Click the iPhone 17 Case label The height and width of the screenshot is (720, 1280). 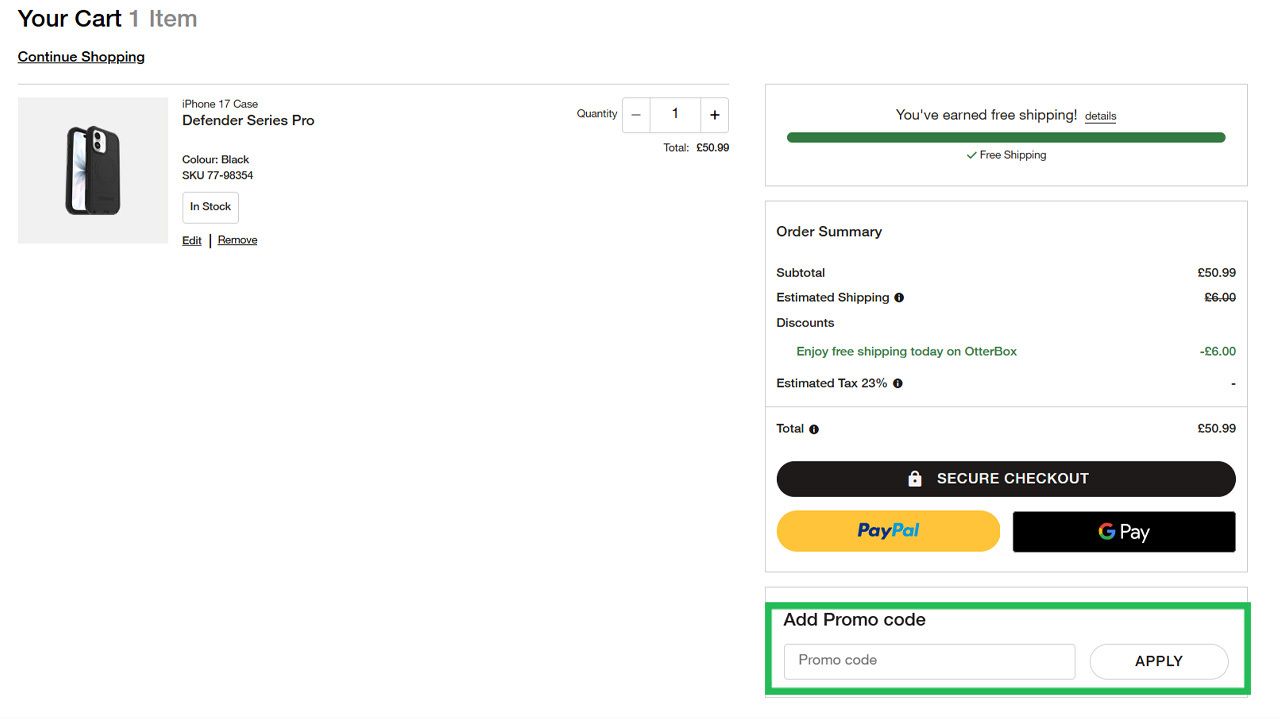click(220, 104)
